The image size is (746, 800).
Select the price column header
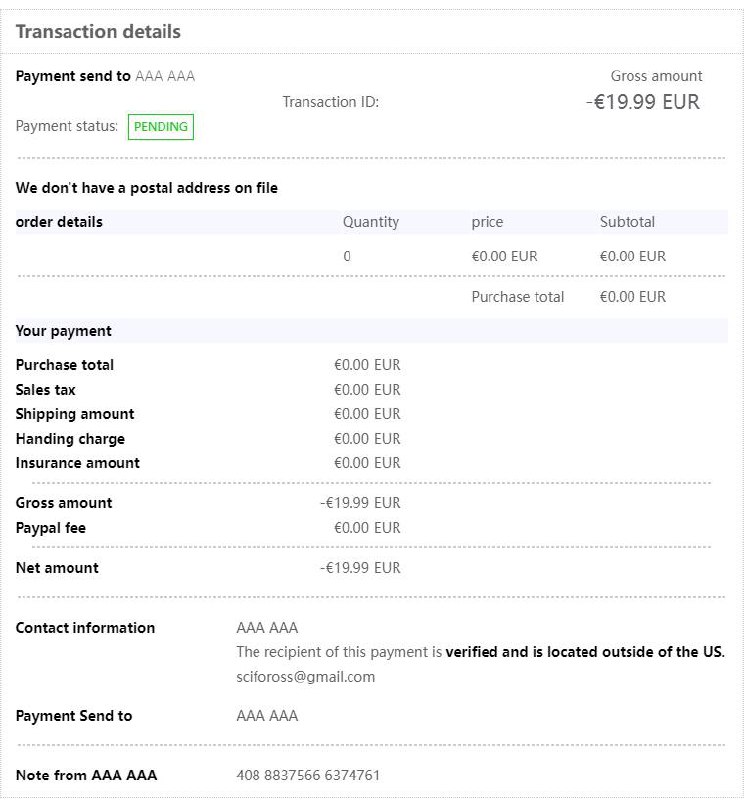click(487, 222)
